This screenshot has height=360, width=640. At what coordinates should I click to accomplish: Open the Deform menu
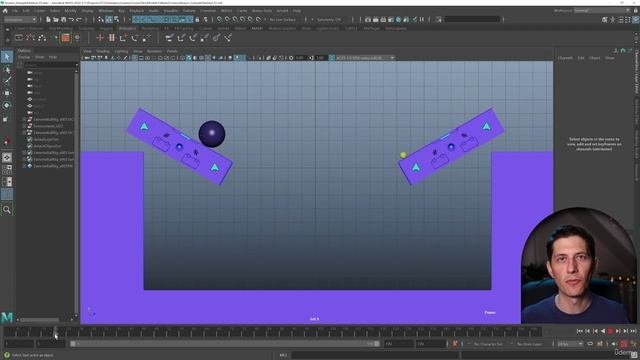click(x=189, y=11)
